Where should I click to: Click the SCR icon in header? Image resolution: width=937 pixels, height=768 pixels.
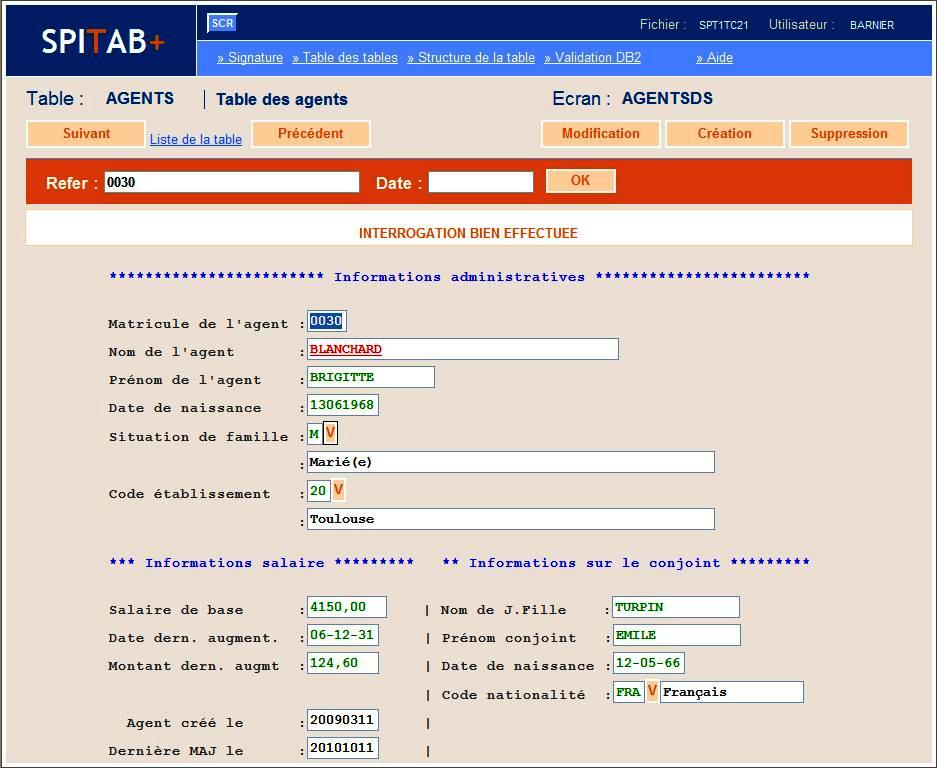pyautogui.click(x=221, y=23)
